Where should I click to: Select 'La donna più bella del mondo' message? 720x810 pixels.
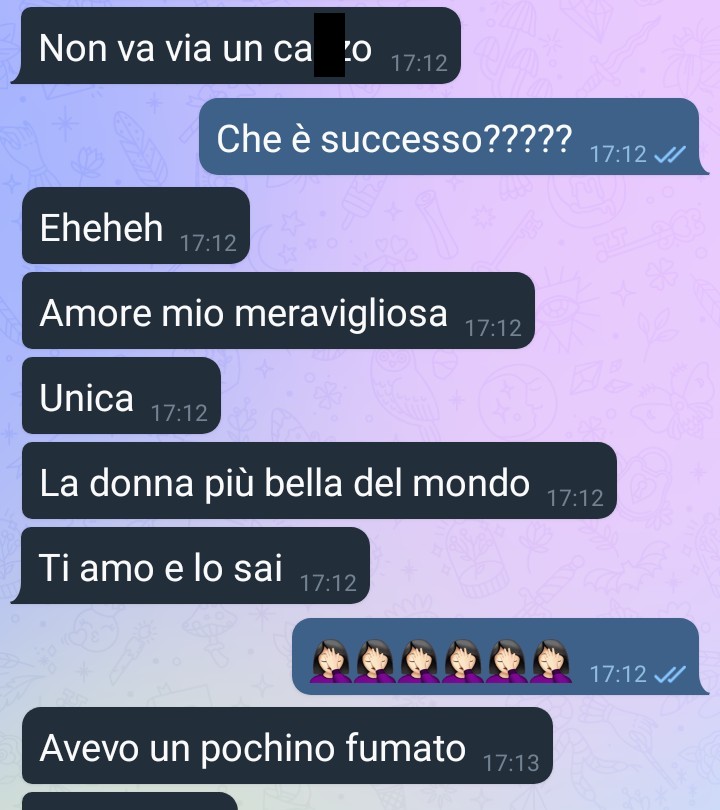319,480
